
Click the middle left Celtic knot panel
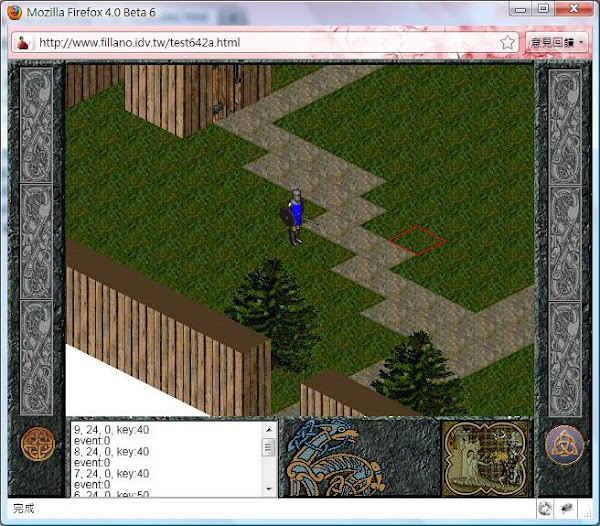(x=36, y=241)
